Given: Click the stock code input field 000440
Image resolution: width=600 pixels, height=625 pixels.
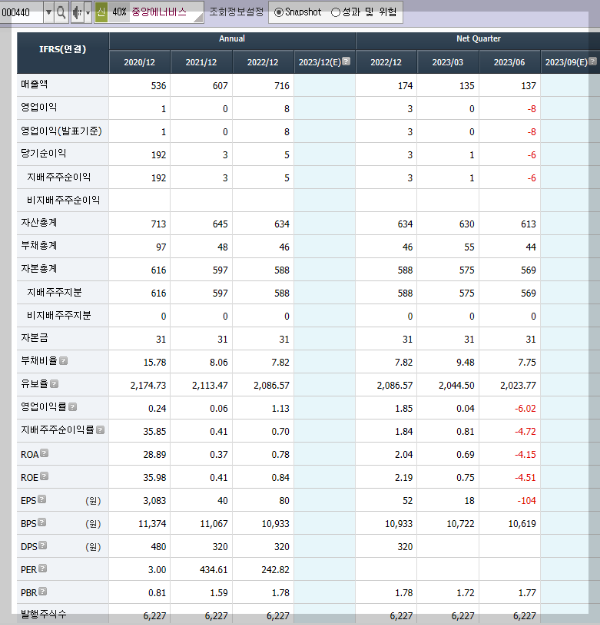Looking at the screenshot, I should tap(22, 13).
